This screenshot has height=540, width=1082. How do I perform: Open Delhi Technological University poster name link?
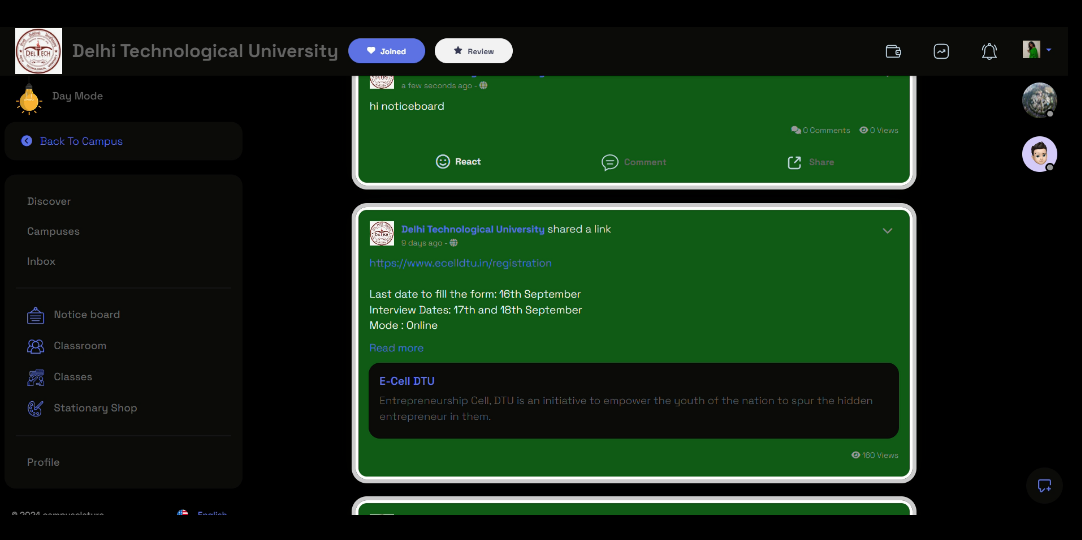pos(473,229)
